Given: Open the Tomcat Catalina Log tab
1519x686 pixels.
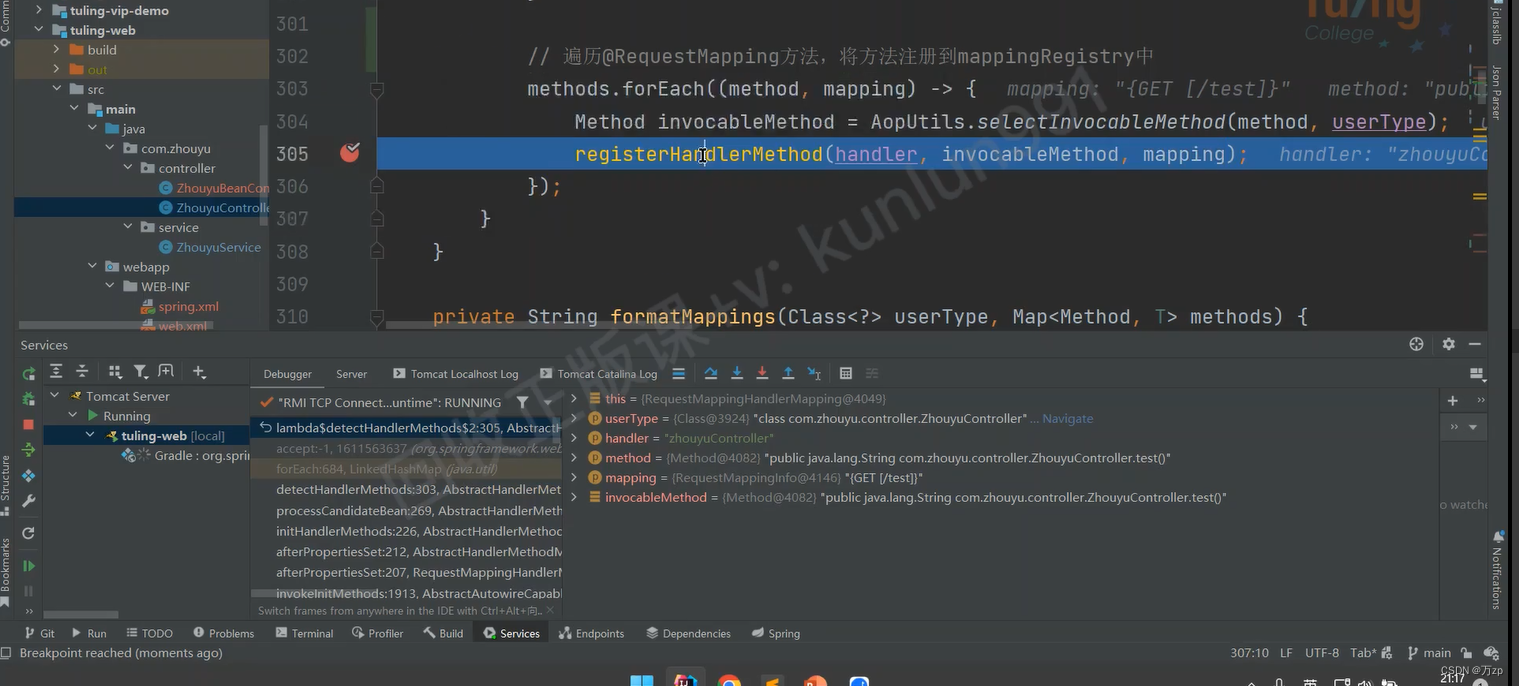Looking at the screenshot, I should 598,374.
